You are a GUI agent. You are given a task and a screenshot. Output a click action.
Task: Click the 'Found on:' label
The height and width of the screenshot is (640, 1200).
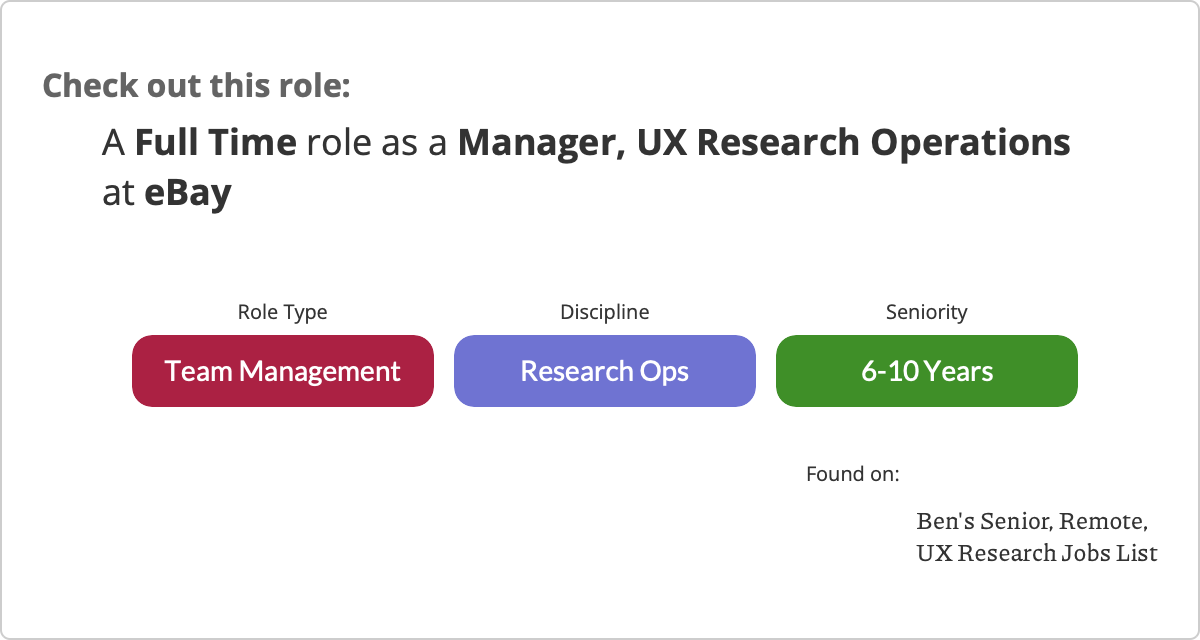pos(853,473)
